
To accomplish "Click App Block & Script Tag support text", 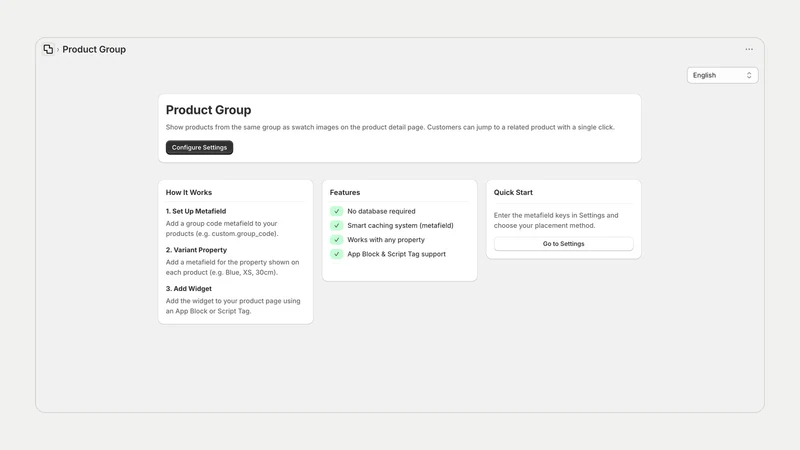I will (x=396, y=254).
